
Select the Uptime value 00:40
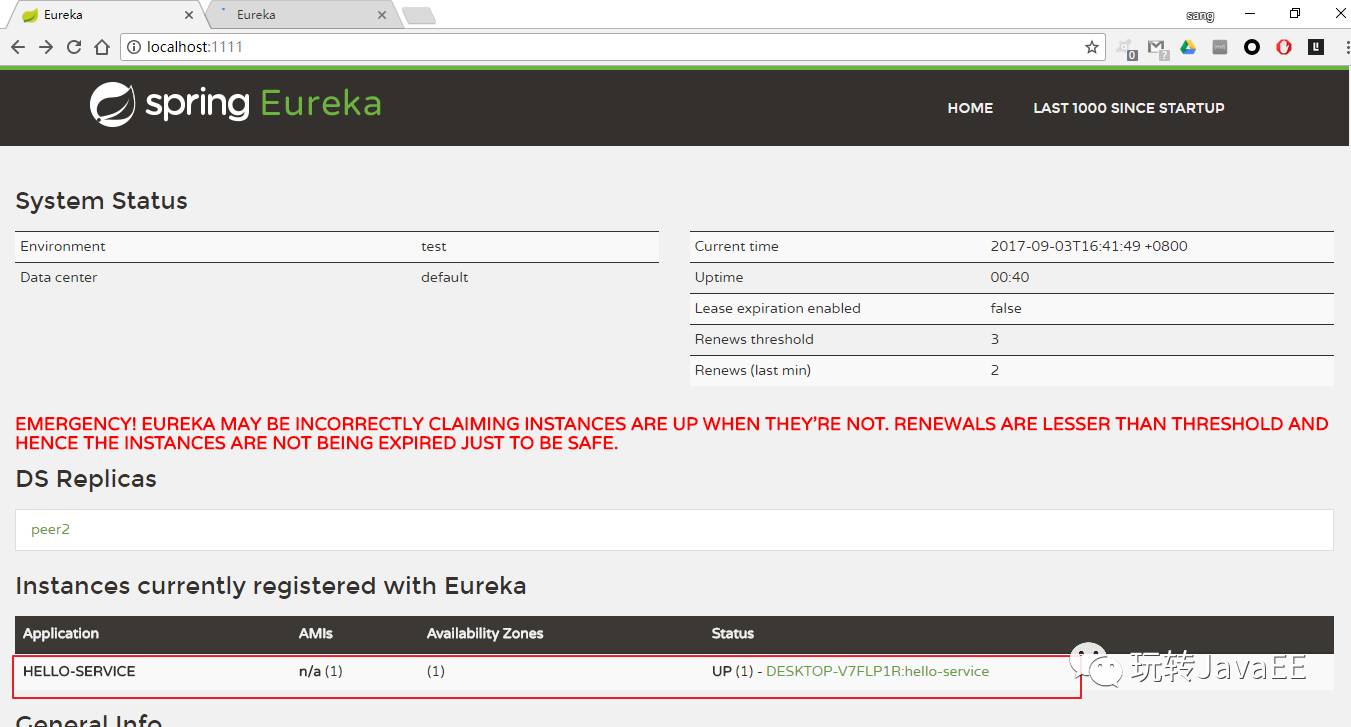1009,277
